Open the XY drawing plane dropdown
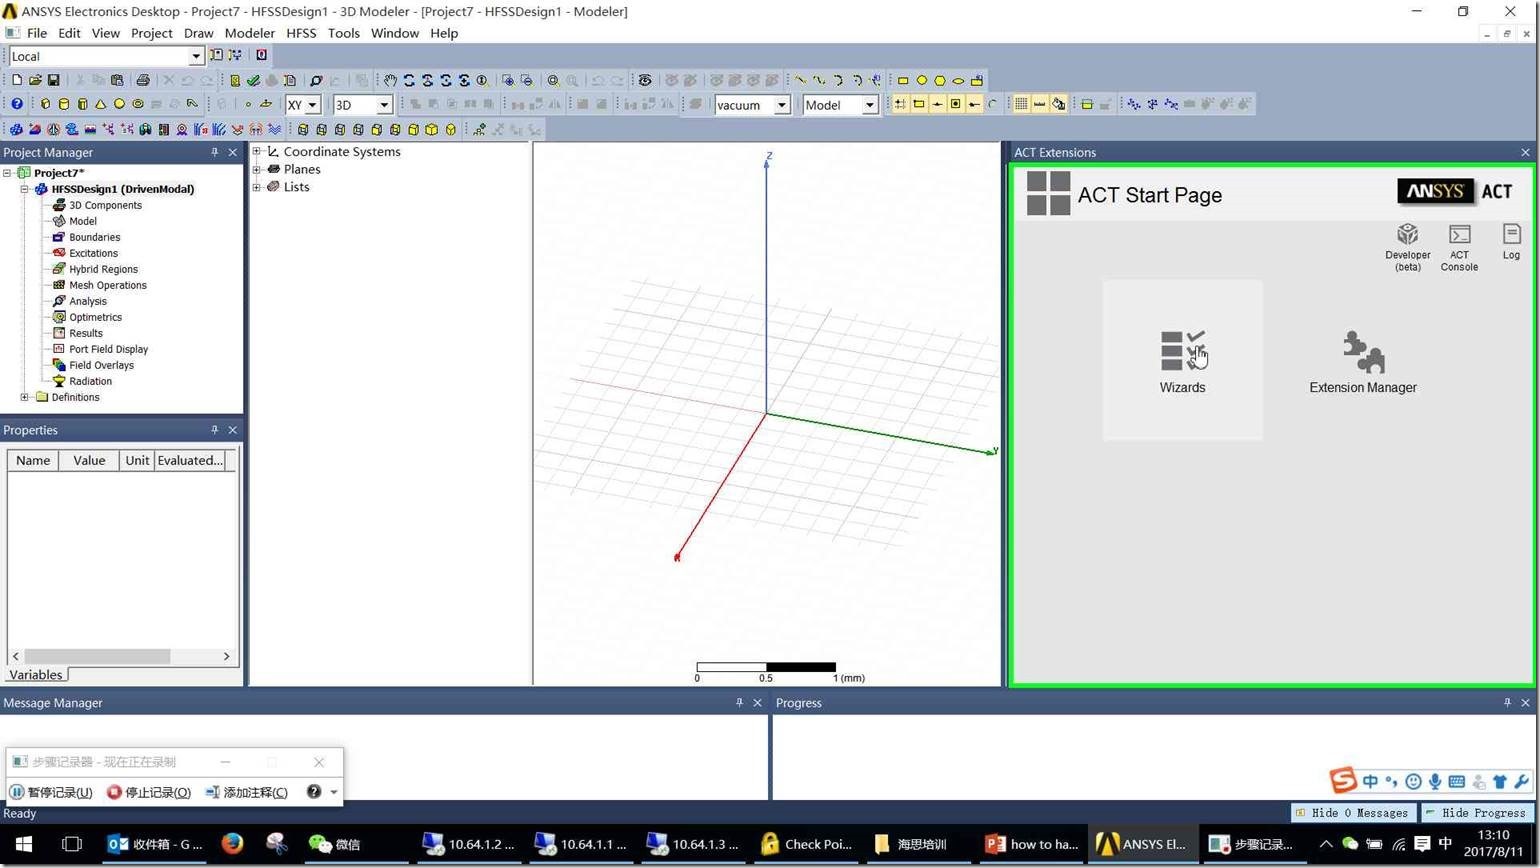This screenshot has height=868, width=1540. pos(312,105)
